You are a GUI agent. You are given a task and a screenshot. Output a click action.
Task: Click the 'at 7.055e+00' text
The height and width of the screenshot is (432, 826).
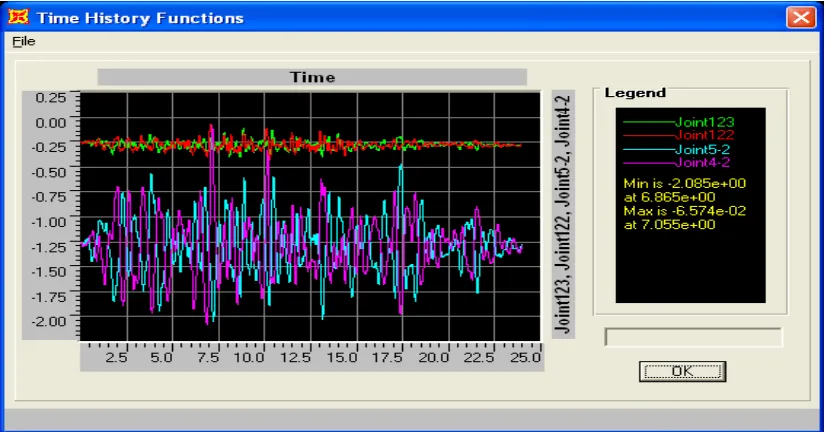click(x=669, y=225)
